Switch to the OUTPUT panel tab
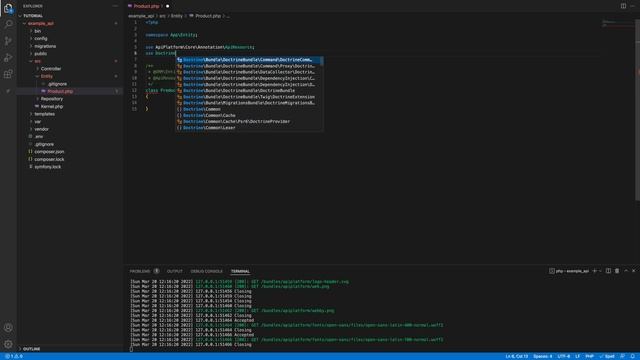640x360 pixels. click(x=175, y=271)
